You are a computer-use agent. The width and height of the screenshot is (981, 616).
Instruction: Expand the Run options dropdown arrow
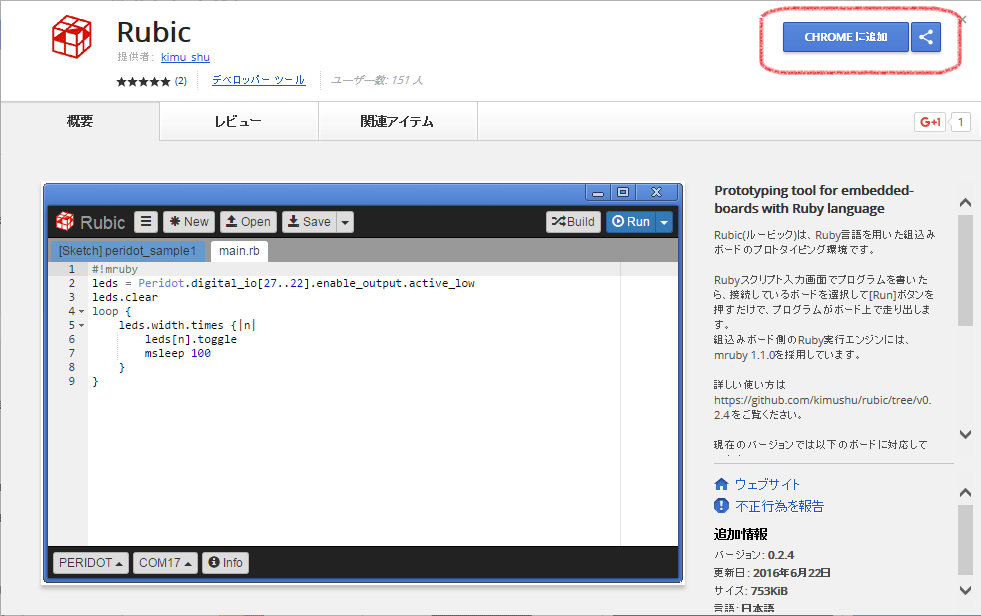click(x=664, y=222)
